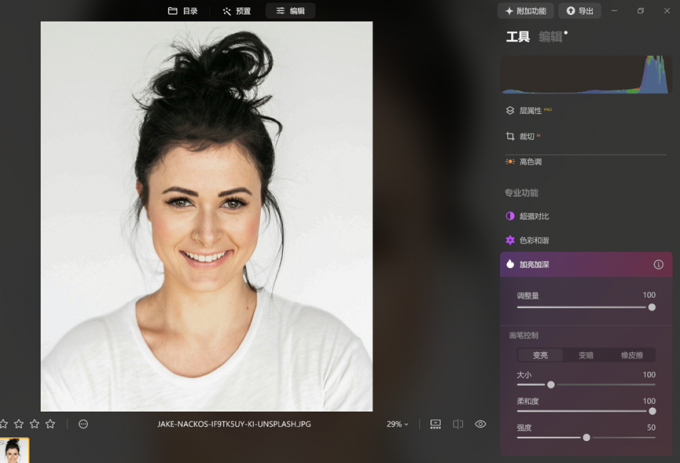Open the 29% zoom level dropdown

(x=398, y=424)
